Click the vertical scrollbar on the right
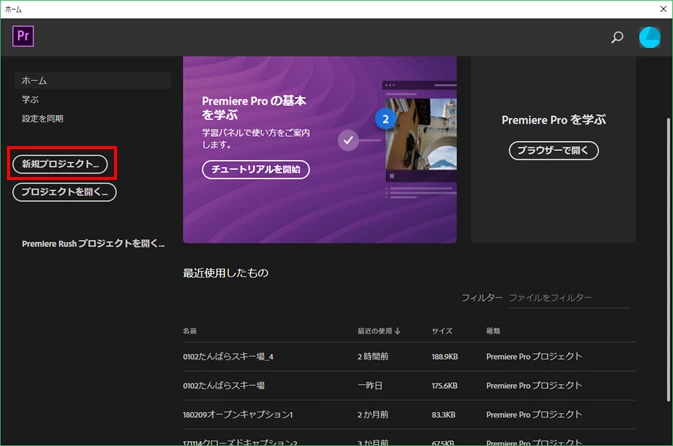 (x=668, y=260)
